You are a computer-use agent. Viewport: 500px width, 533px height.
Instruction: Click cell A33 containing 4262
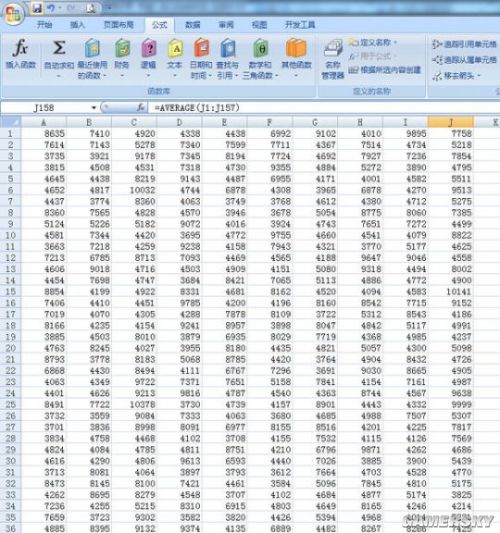pyautogui.click(x=44, y=495)
